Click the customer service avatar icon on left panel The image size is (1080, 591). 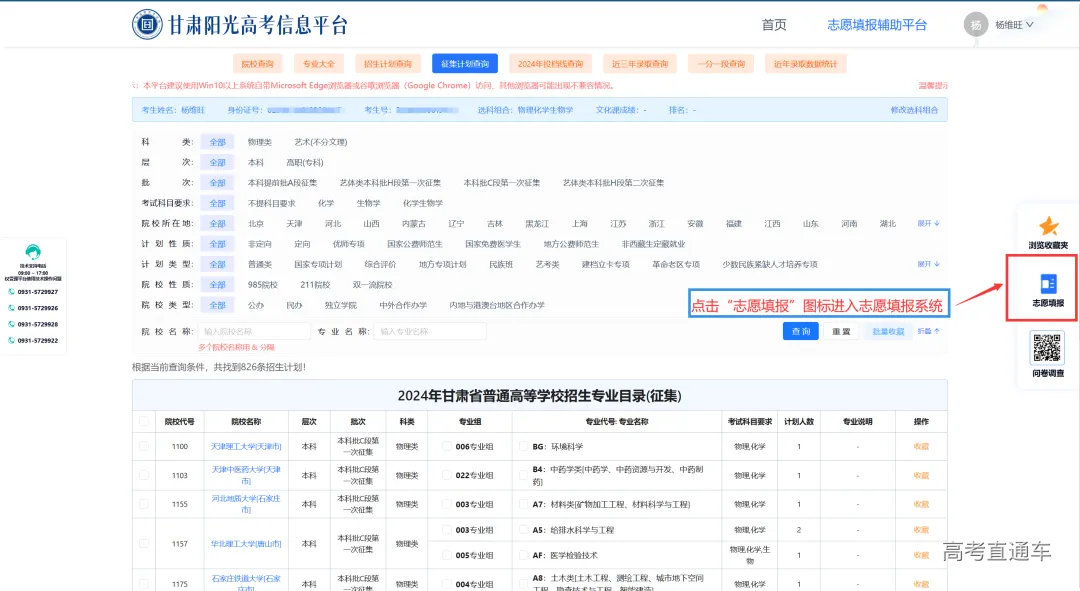click(x=33, y=252)
